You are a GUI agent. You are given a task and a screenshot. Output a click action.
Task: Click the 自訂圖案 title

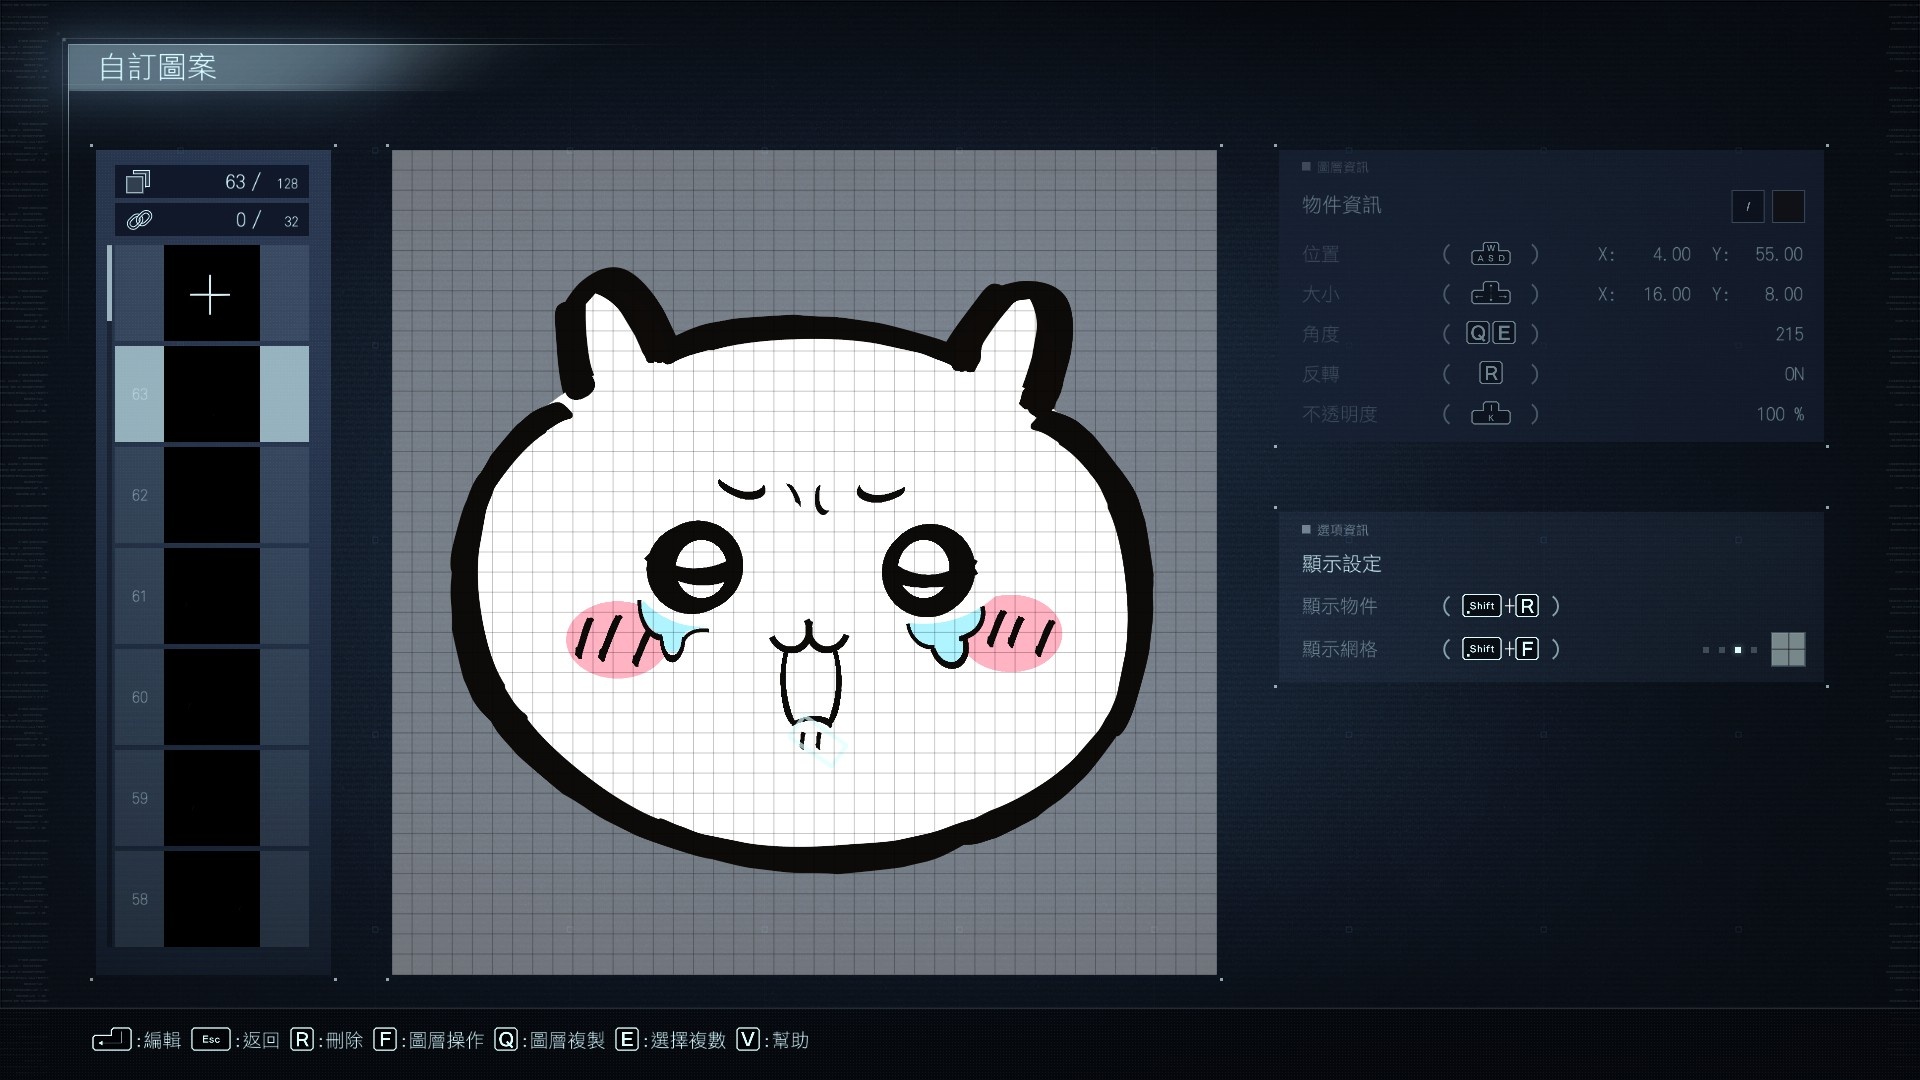pos(158,68)
